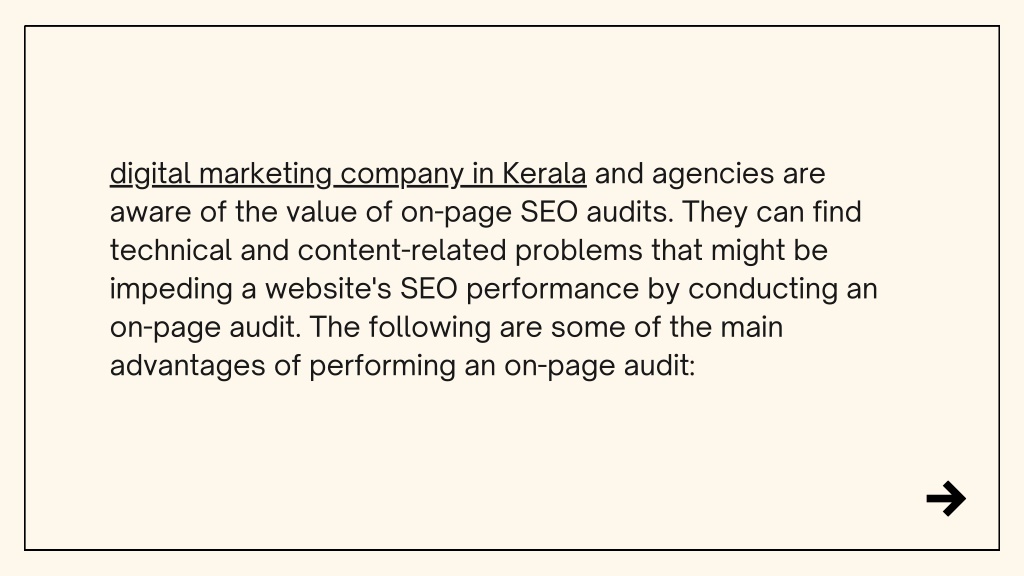This screenshot has width=1024, height=576.
Task: Click the word 'advantages' on last line
Action: click(187, 366)
